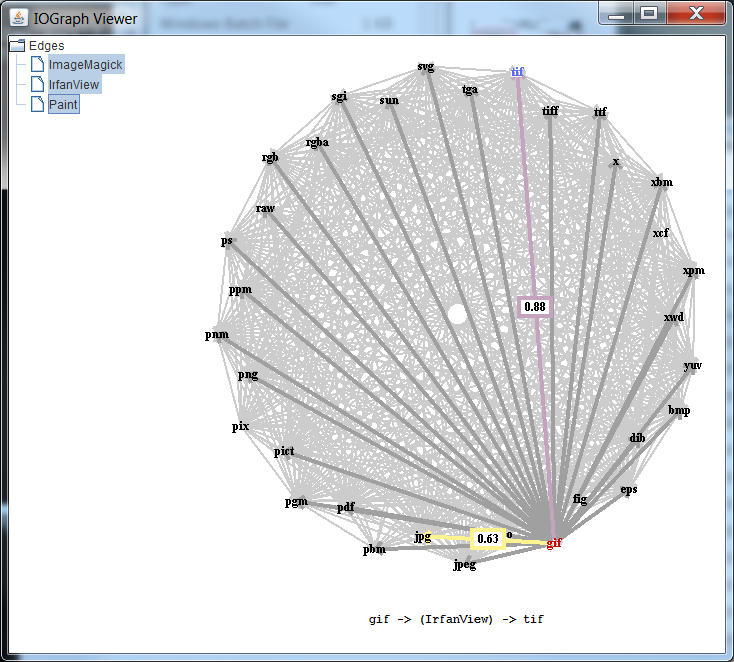Select the ImageMagick tree item

[86, 65]
